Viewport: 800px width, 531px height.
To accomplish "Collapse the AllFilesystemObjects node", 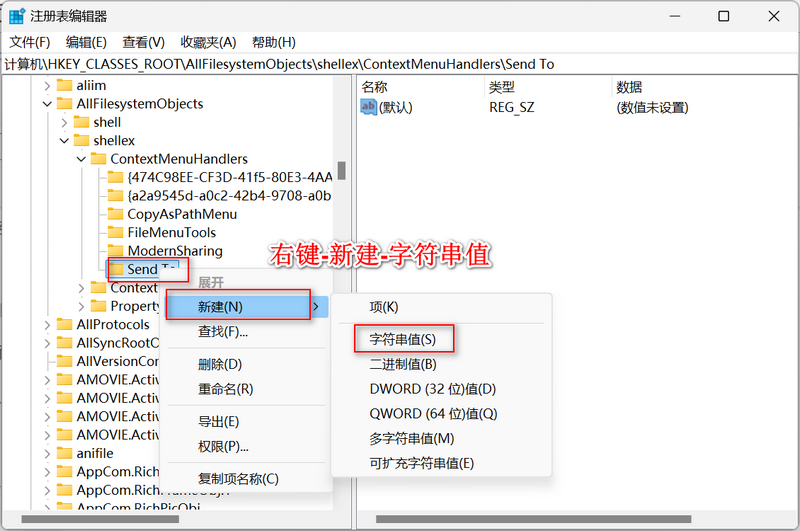I will [x=47, y=104].
